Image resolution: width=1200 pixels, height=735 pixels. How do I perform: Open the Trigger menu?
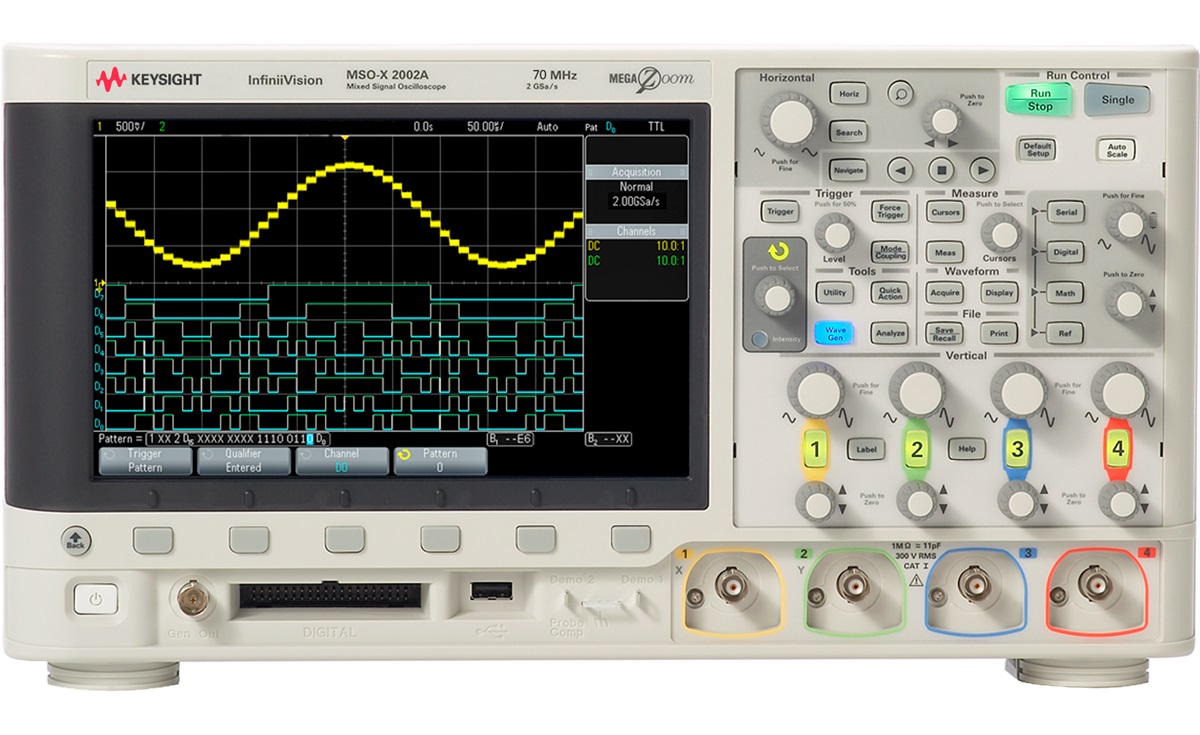(x=779, y=212)
